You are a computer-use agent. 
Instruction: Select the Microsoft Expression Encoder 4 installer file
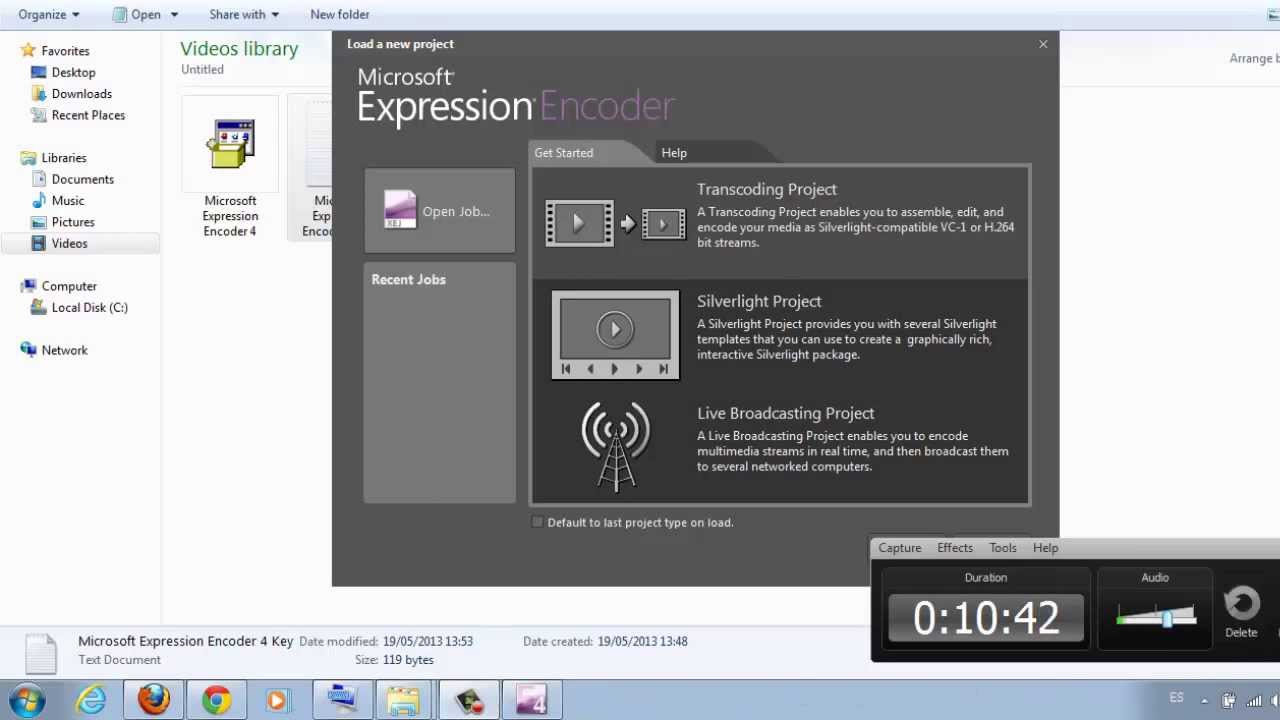coord(230,167)
